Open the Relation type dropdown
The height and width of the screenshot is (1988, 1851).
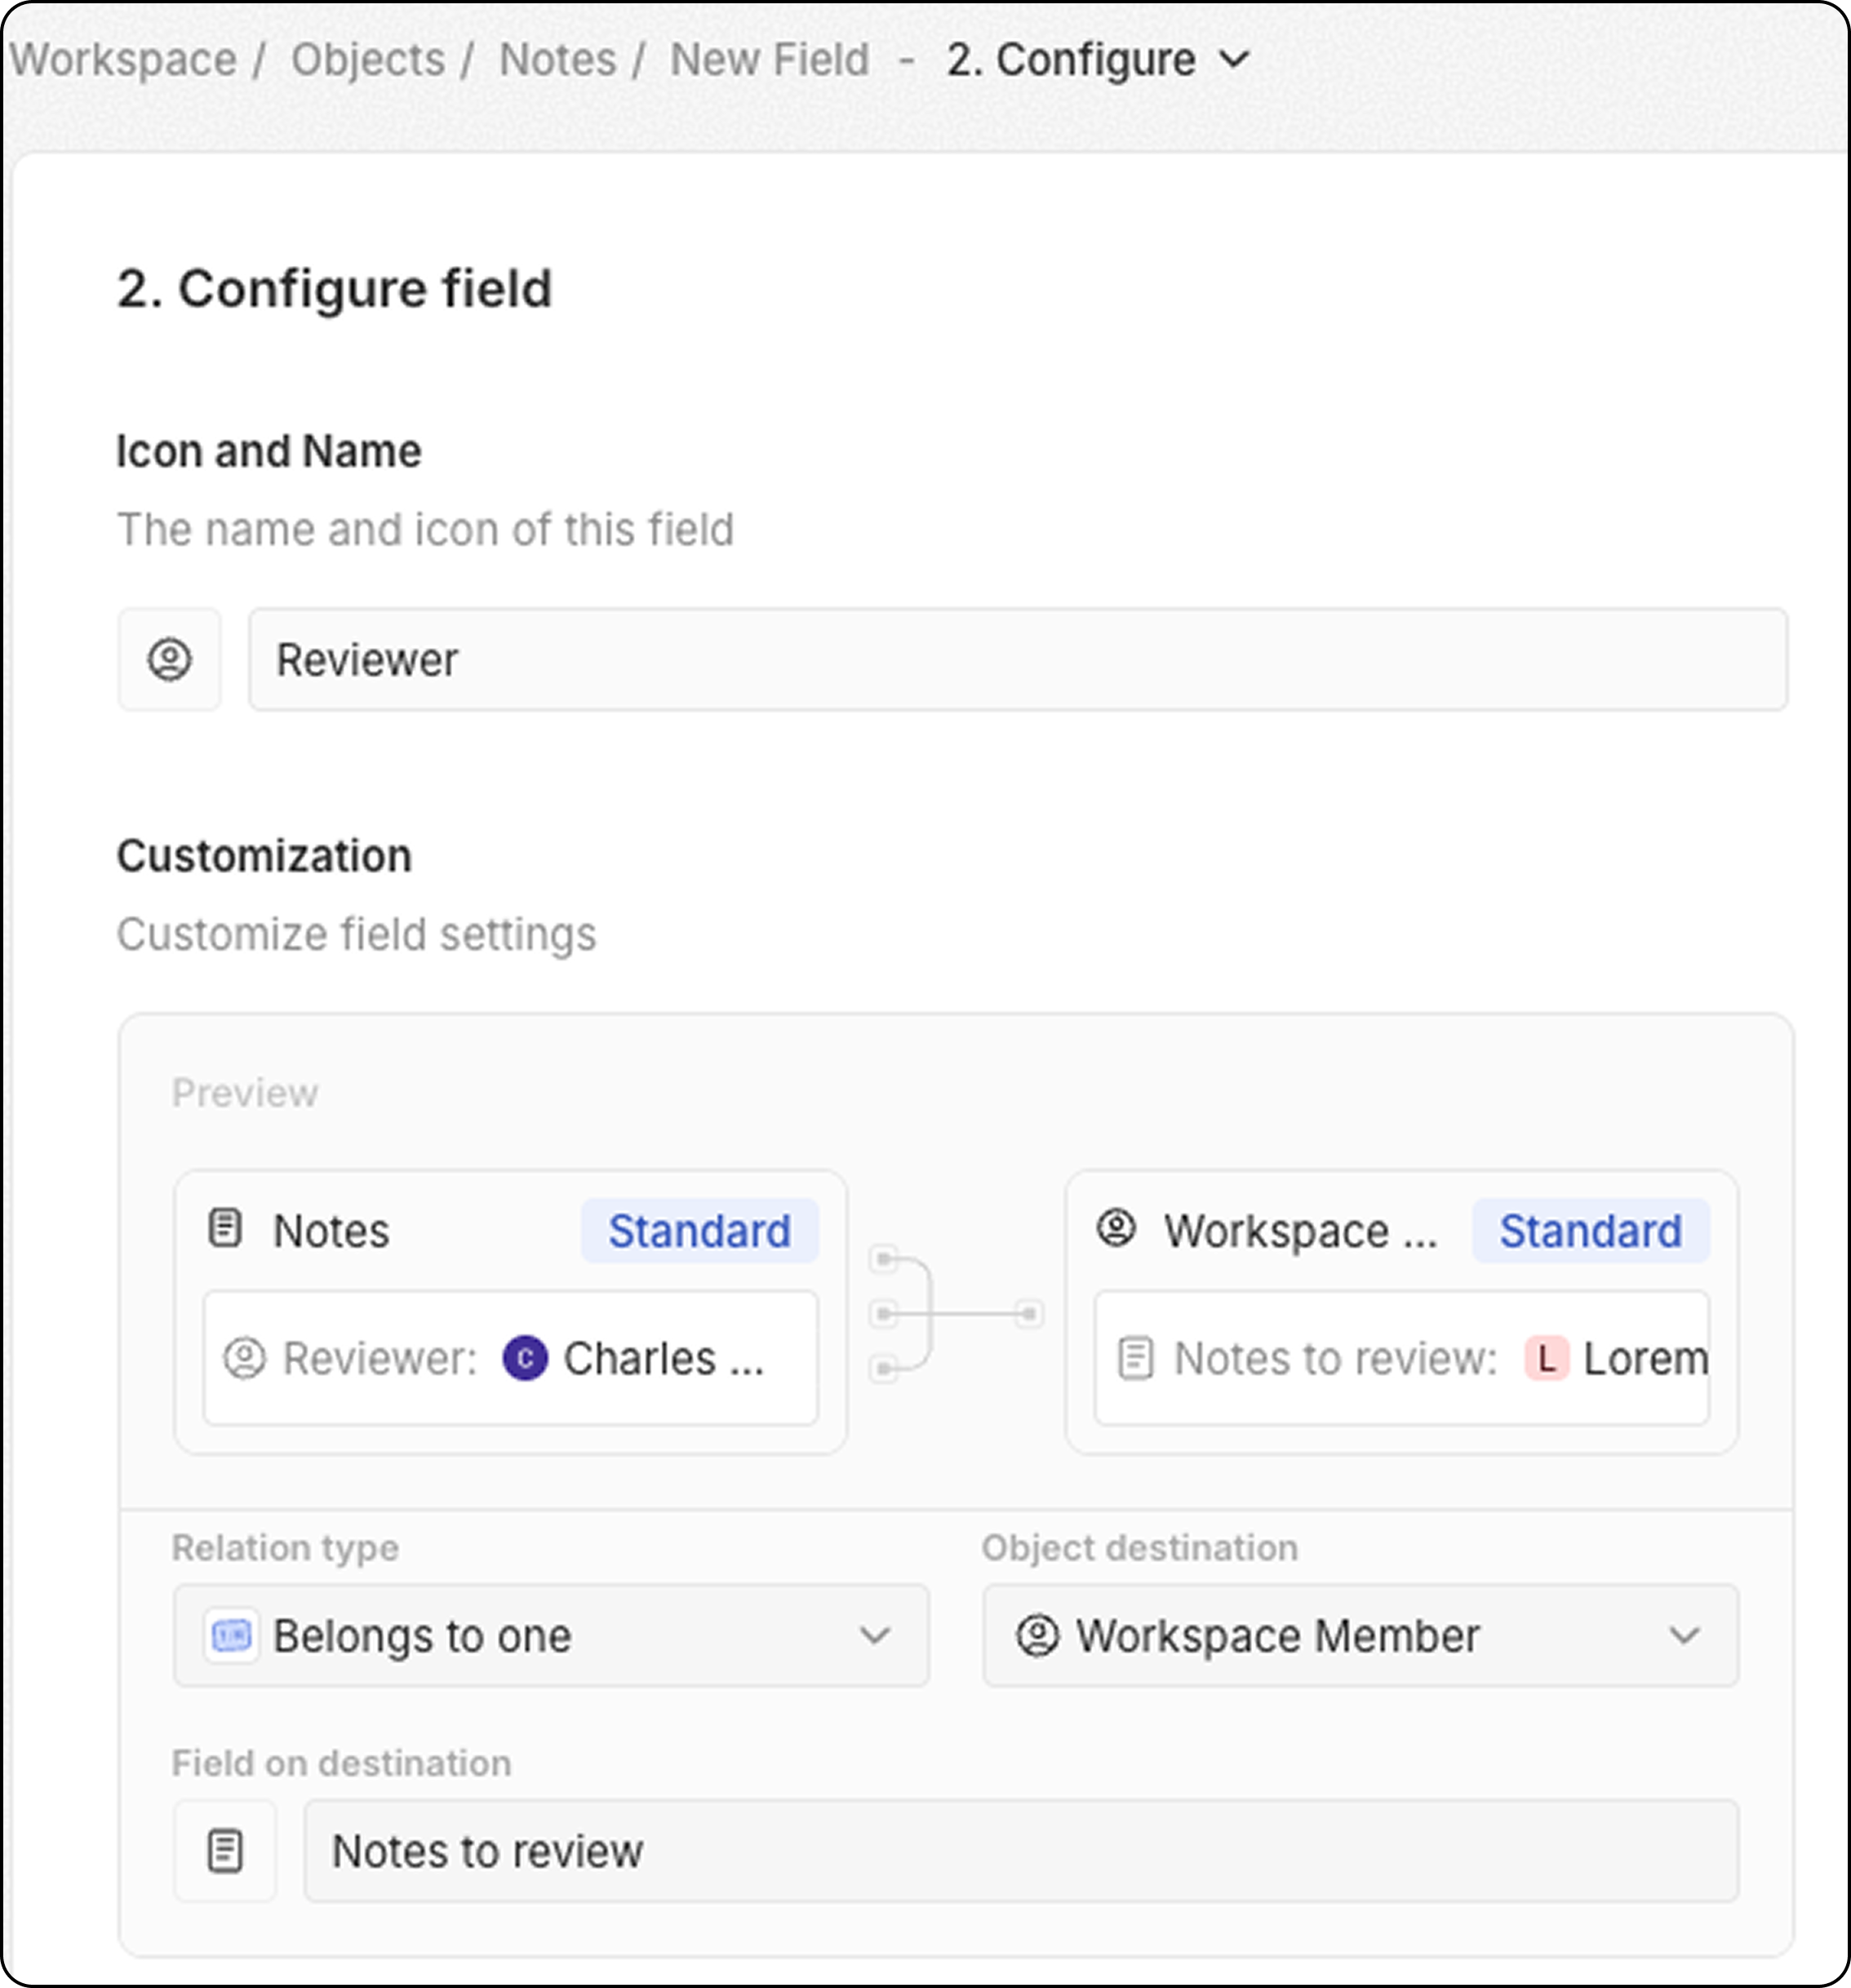coord(551,1636)
